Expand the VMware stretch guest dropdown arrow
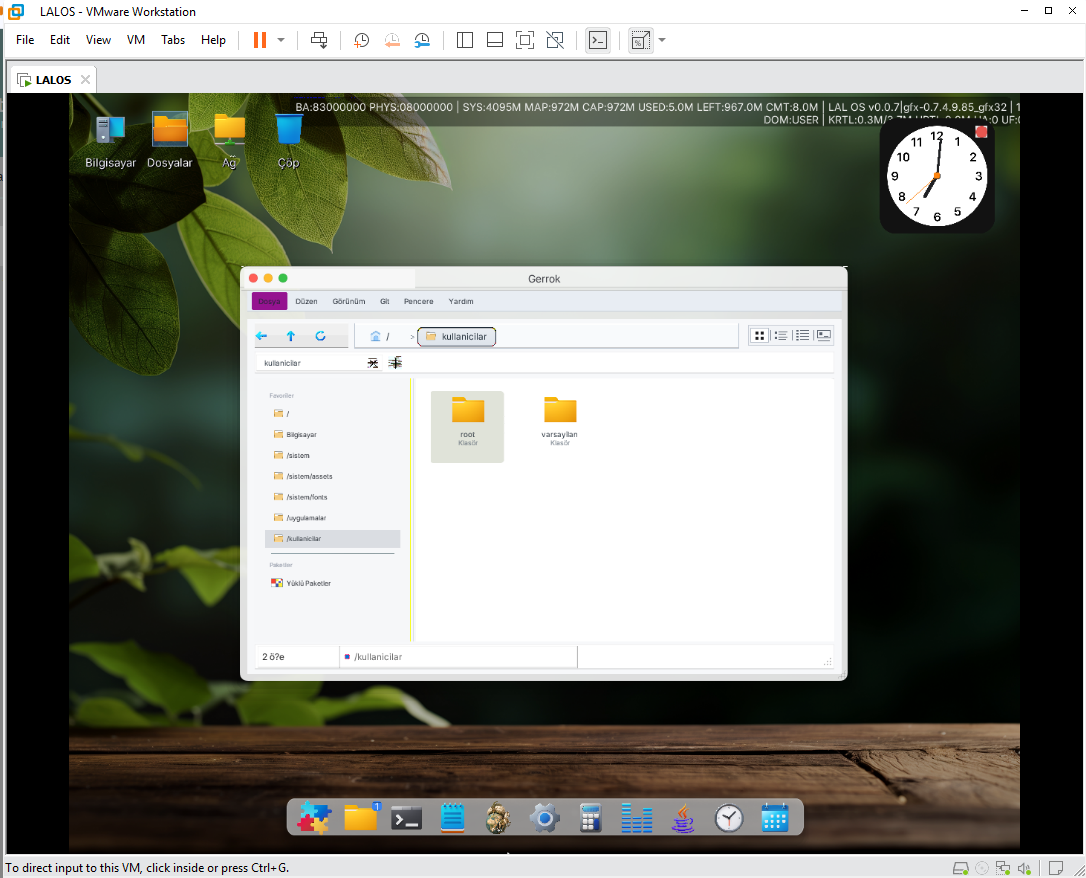This screenshot has width=1086, height=878. click(662, 40)
